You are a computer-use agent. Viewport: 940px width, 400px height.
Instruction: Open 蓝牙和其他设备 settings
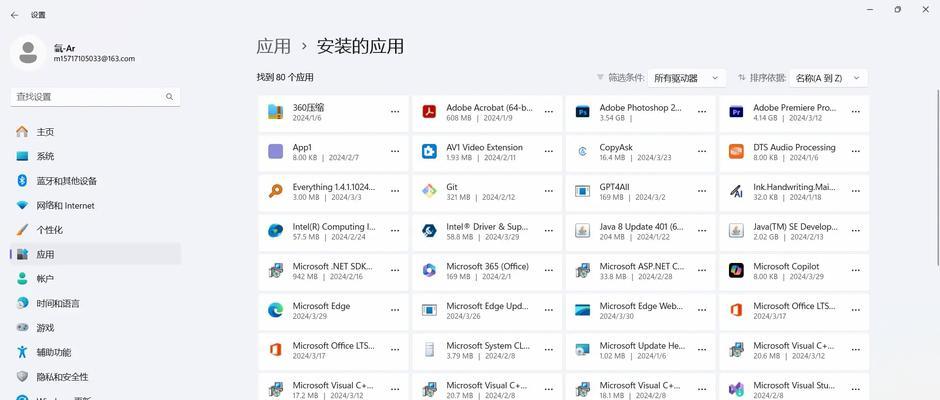[x=95, y=181]
